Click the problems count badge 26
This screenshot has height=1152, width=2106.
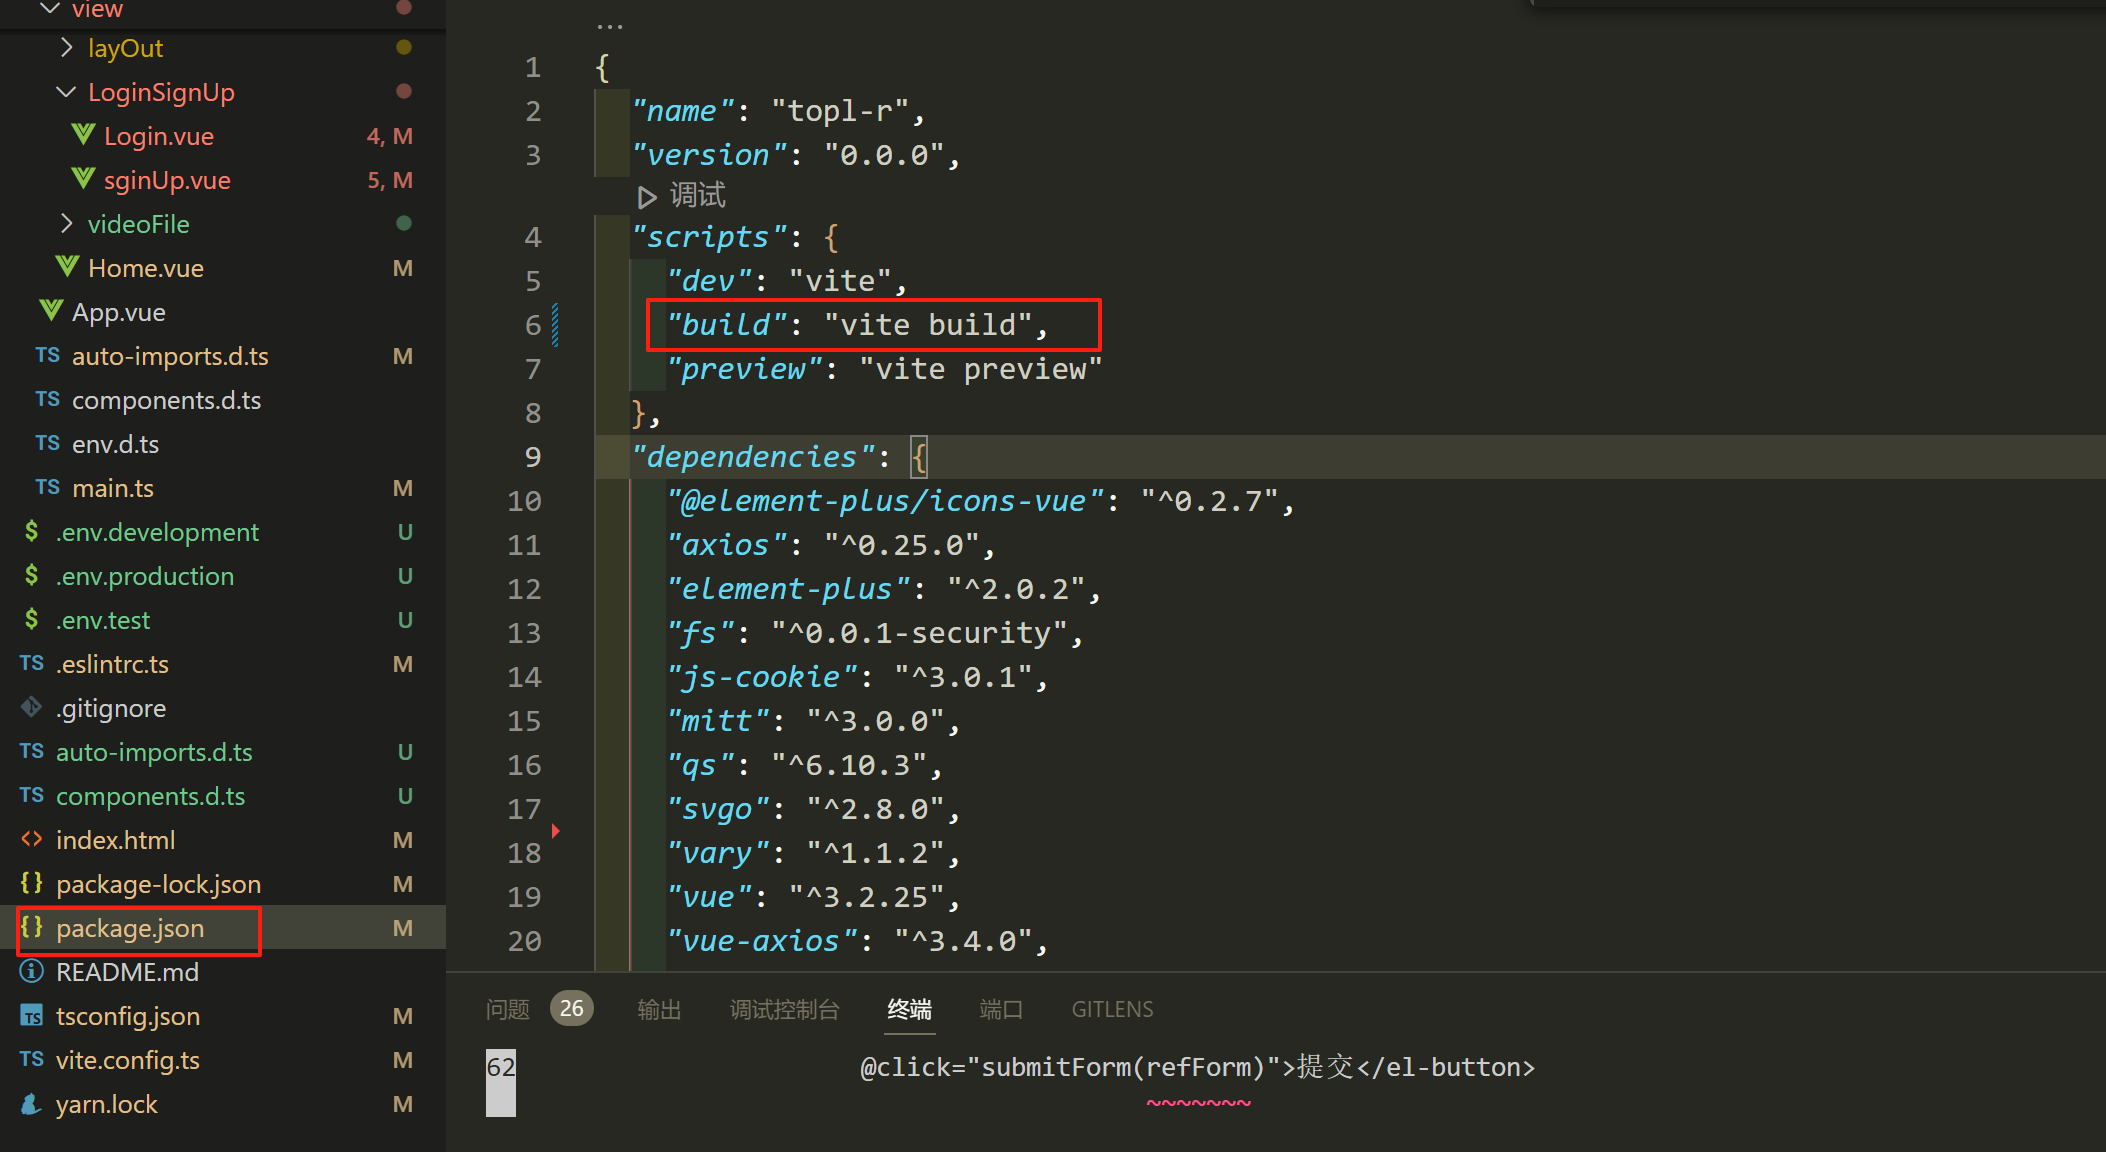(x=571, y=1008)
